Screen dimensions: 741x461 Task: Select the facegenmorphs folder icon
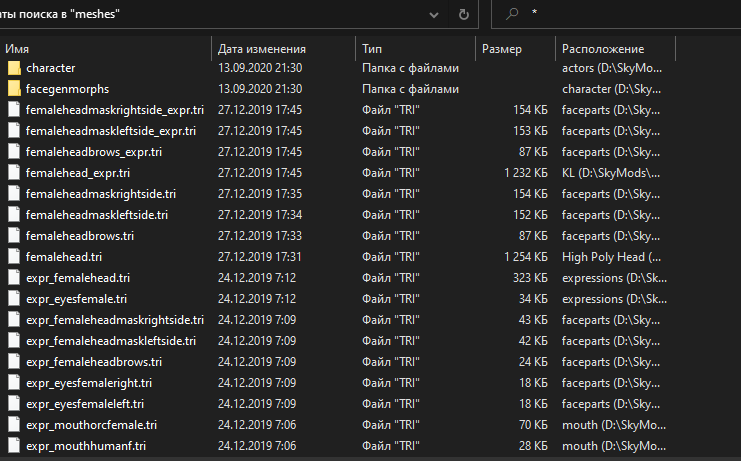tap(14, 89)
